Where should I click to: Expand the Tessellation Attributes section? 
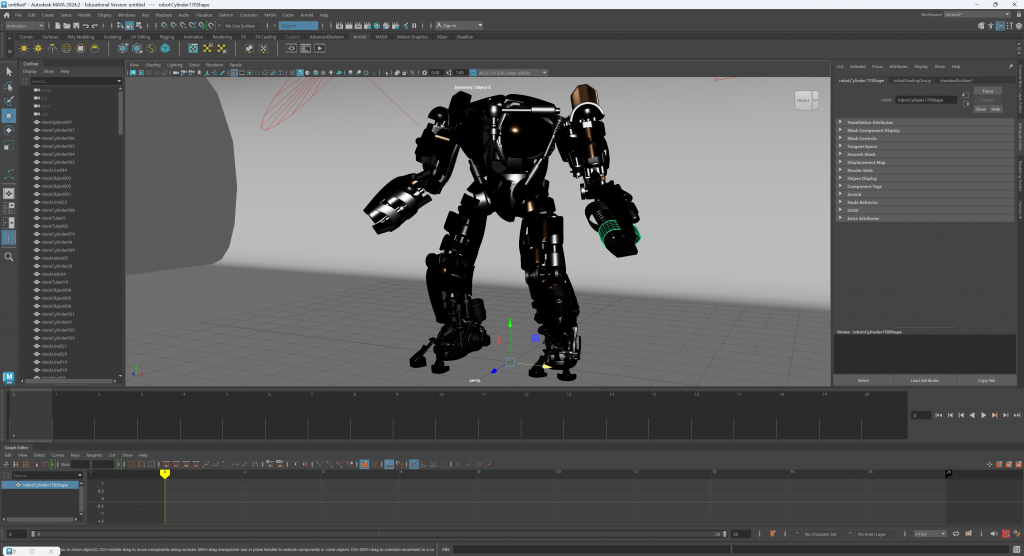click(x=868, y=122)
